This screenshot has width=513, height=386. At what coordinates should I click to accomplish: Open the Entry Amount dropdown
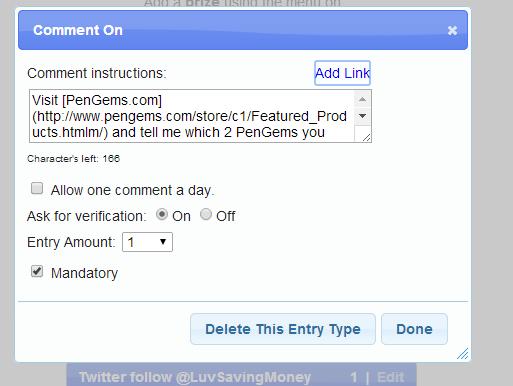(147, 242)
